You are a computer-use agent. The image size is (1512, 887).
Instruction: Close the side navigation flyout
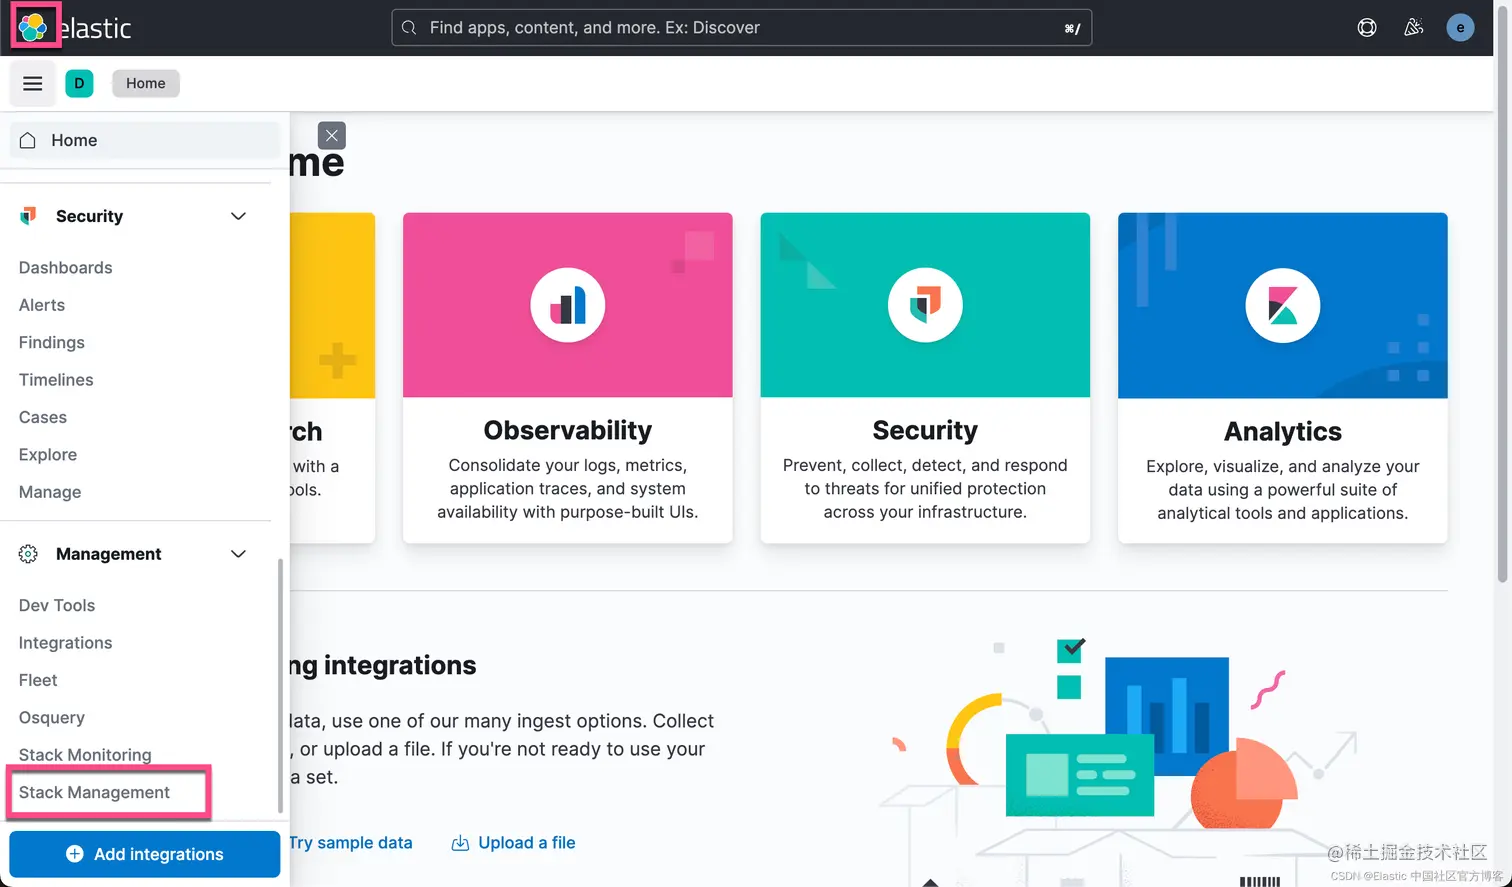[331, 135]
